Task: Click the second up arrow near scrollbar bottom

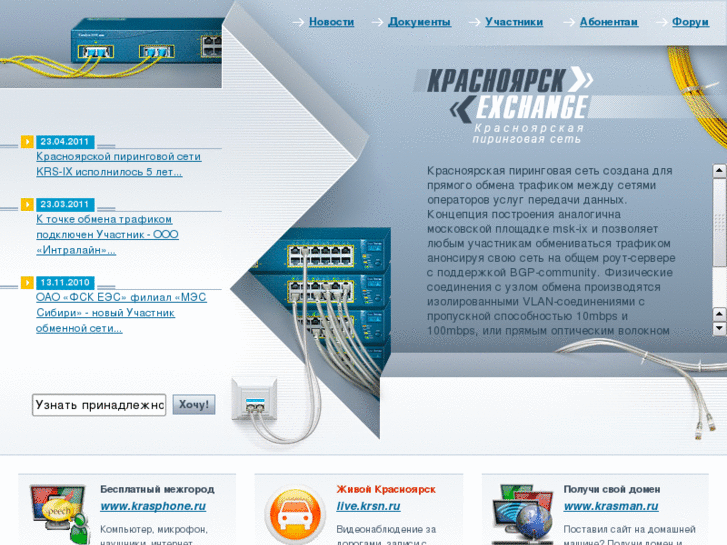Action: click(x=719, y=314)
